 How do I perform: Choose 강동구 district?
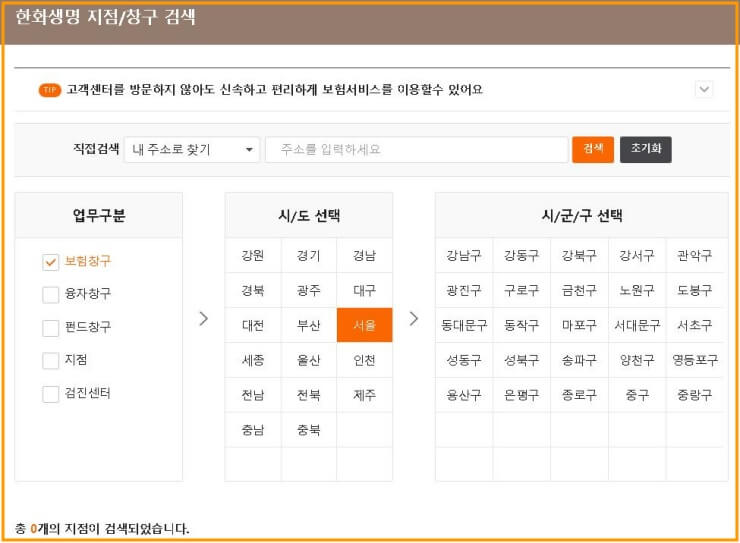tap(521, 255)
